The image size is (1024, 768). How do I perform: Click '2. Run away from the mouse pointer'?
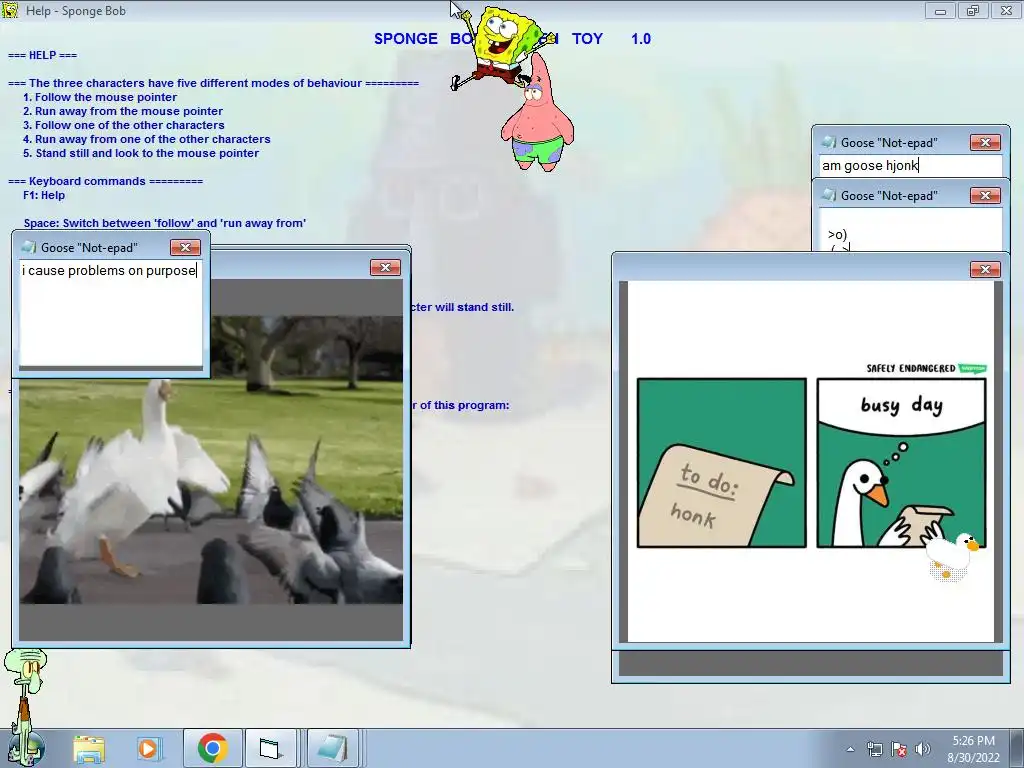point(123,111)
